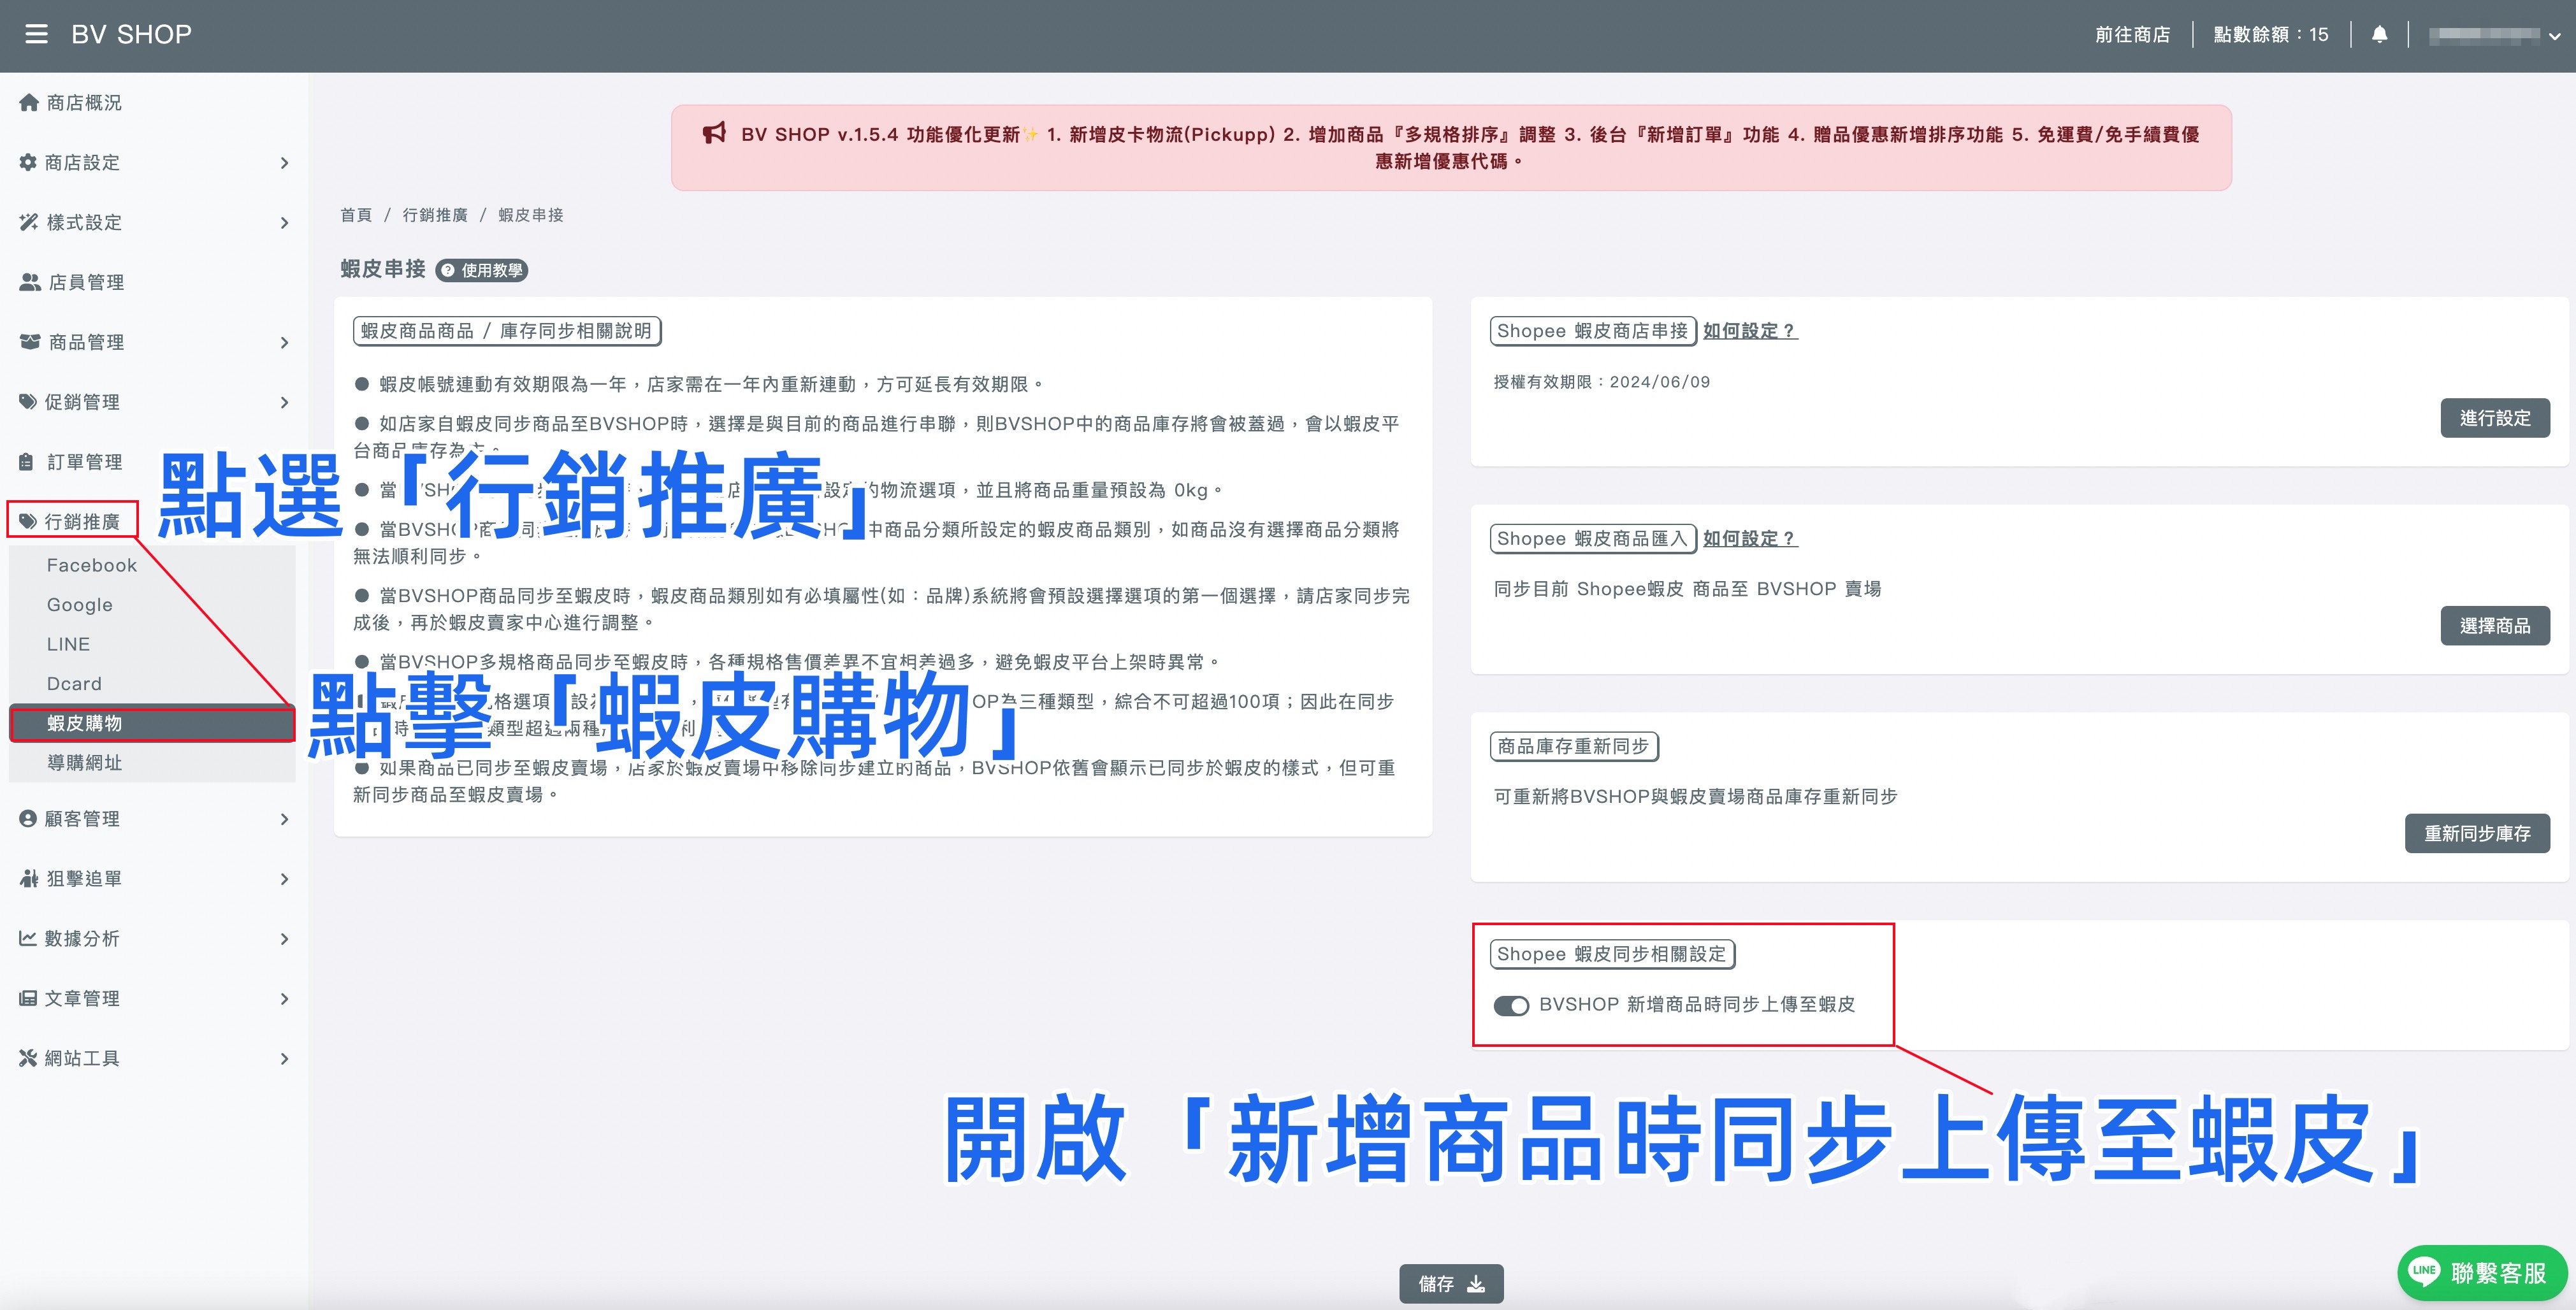Select the 蝦皮購物 submenu item
Viewport: 2576px width, 1310px height.
(152, 723)
